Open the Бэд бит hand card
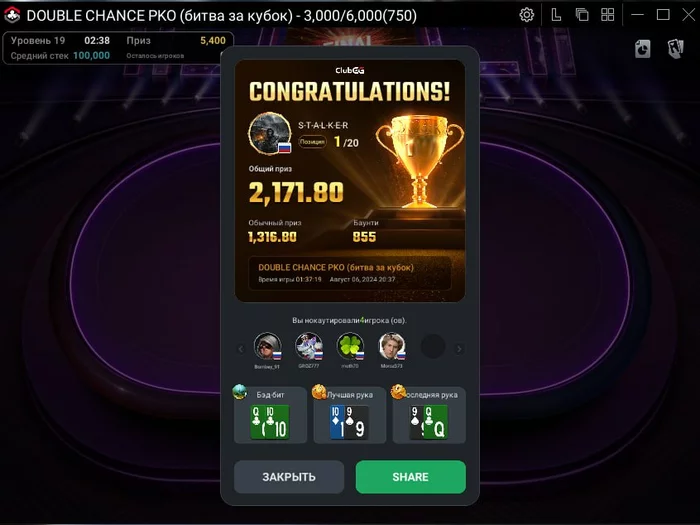The image size is (700, 525). 271,415
